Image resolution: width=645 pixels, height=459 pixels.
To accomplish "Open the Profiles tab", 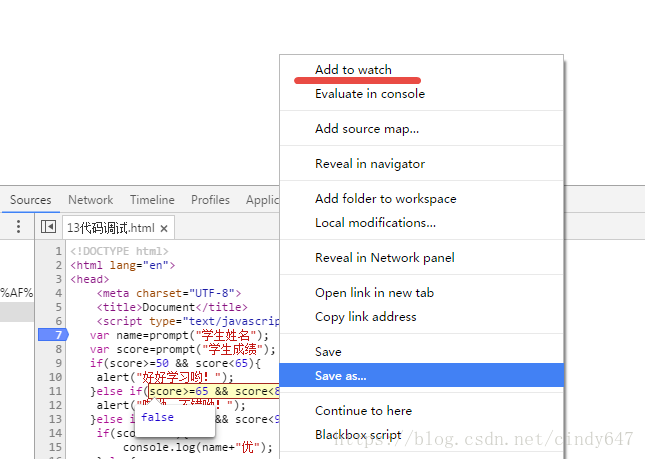I will coord(210,200).
